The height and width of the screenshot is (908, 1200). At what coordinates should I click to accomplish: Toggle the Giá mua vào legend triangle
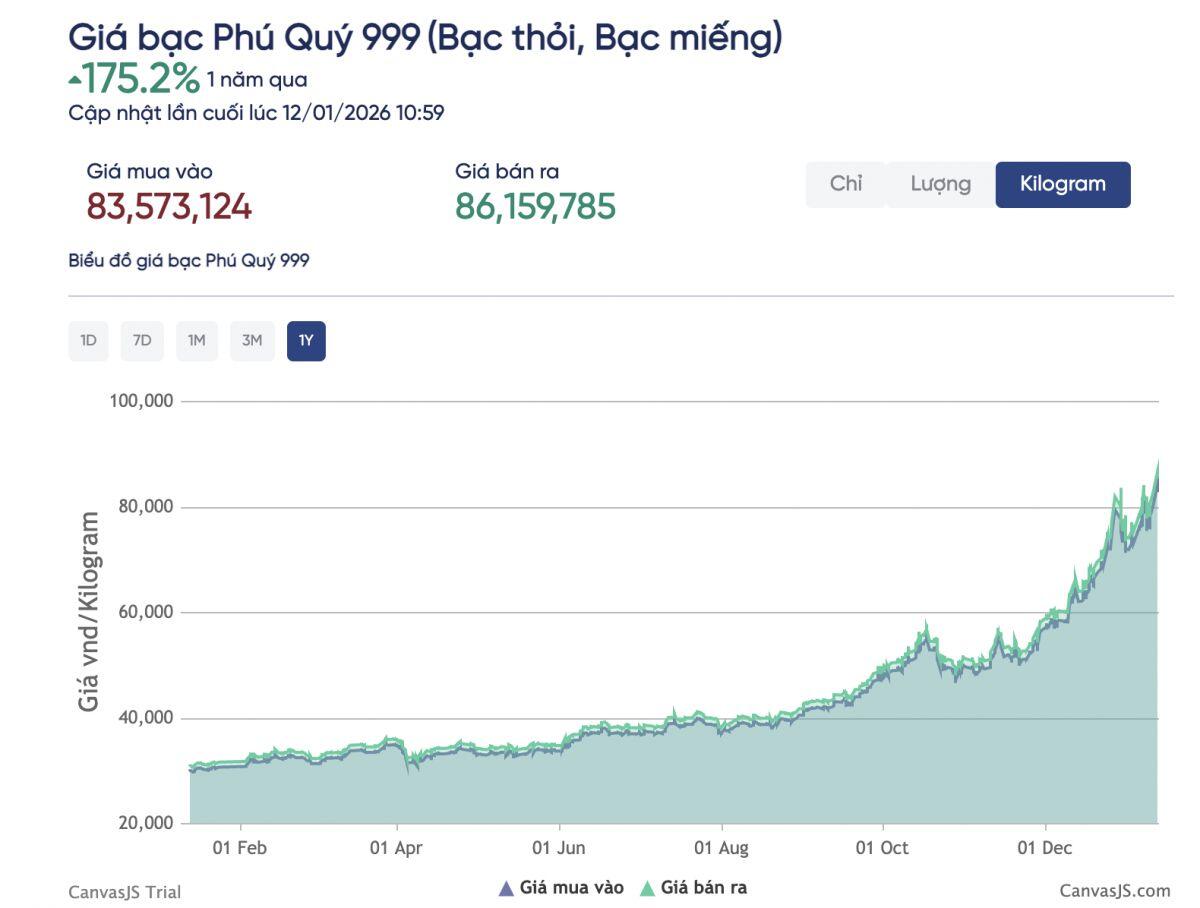[x=506, y=888]
